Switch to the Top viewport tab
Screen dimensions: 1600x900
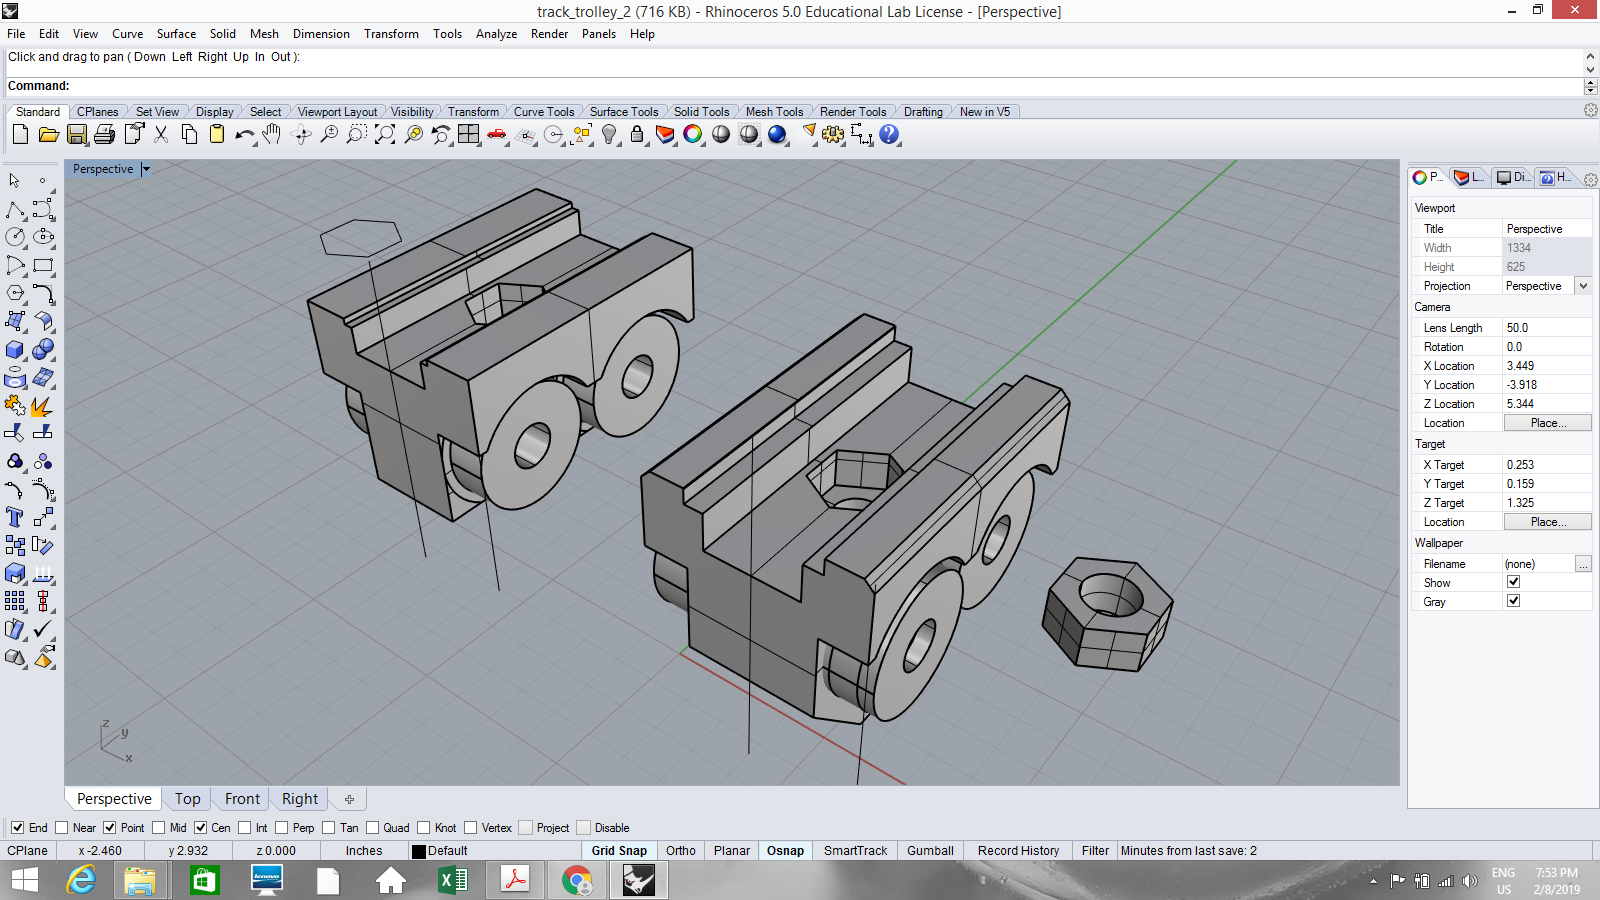tap(187, 799)
